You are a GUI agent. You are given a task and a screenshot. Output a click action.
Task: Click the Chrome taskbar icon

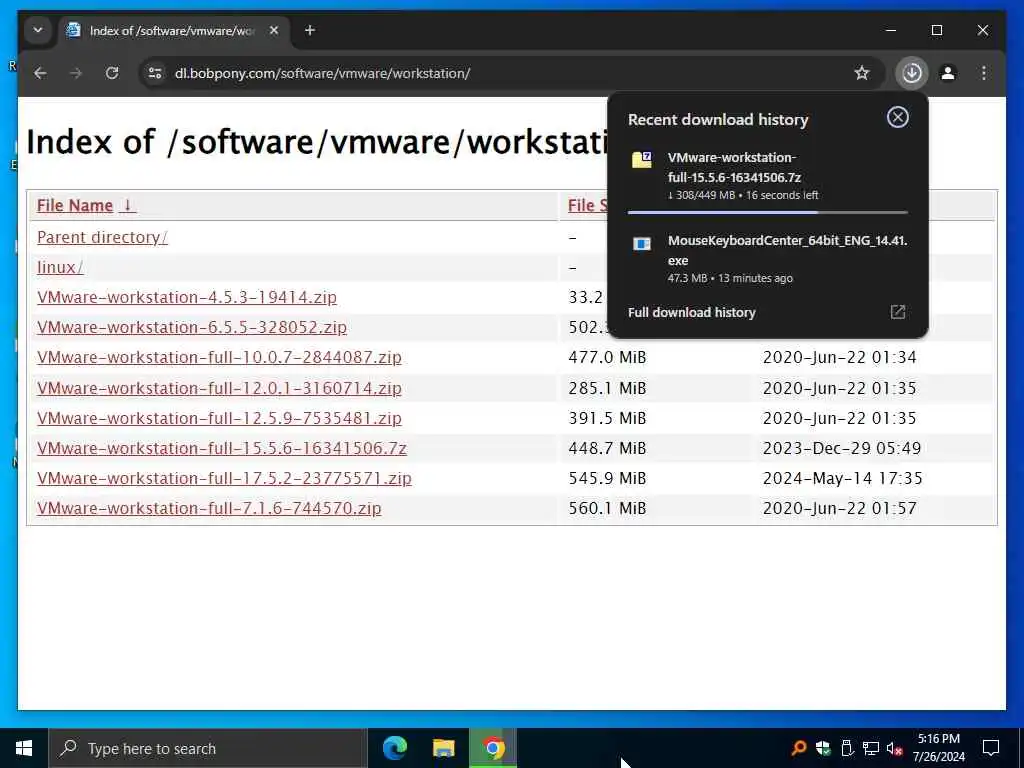[x=493, y=748]
